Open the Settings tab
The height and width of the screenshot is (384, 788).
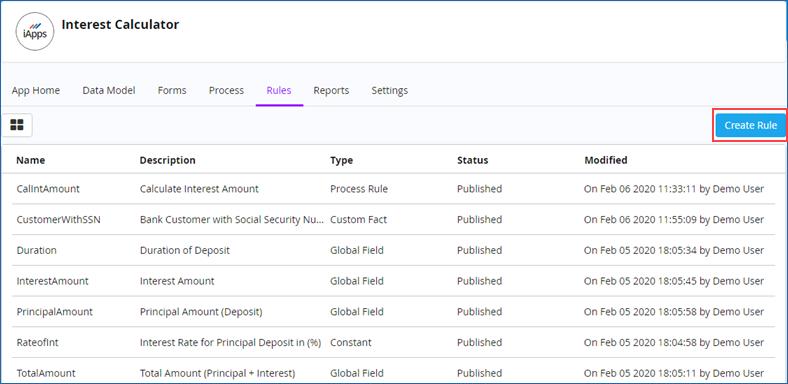point(389,90)
